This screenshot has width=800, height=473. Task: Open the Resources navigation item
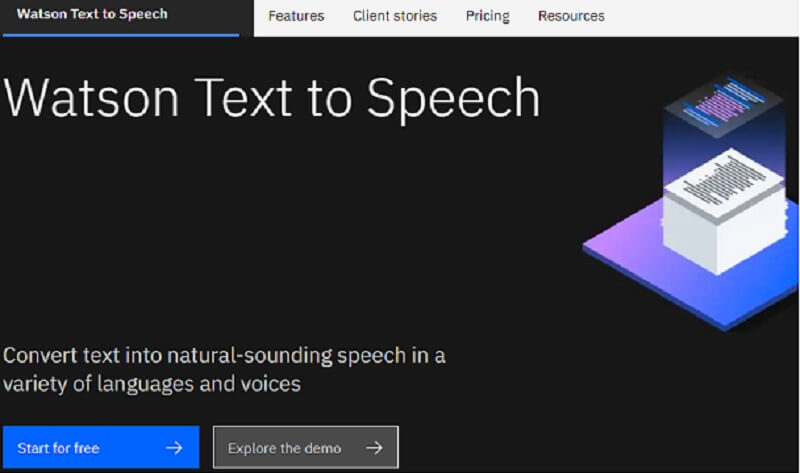click(x=571, y=16)
